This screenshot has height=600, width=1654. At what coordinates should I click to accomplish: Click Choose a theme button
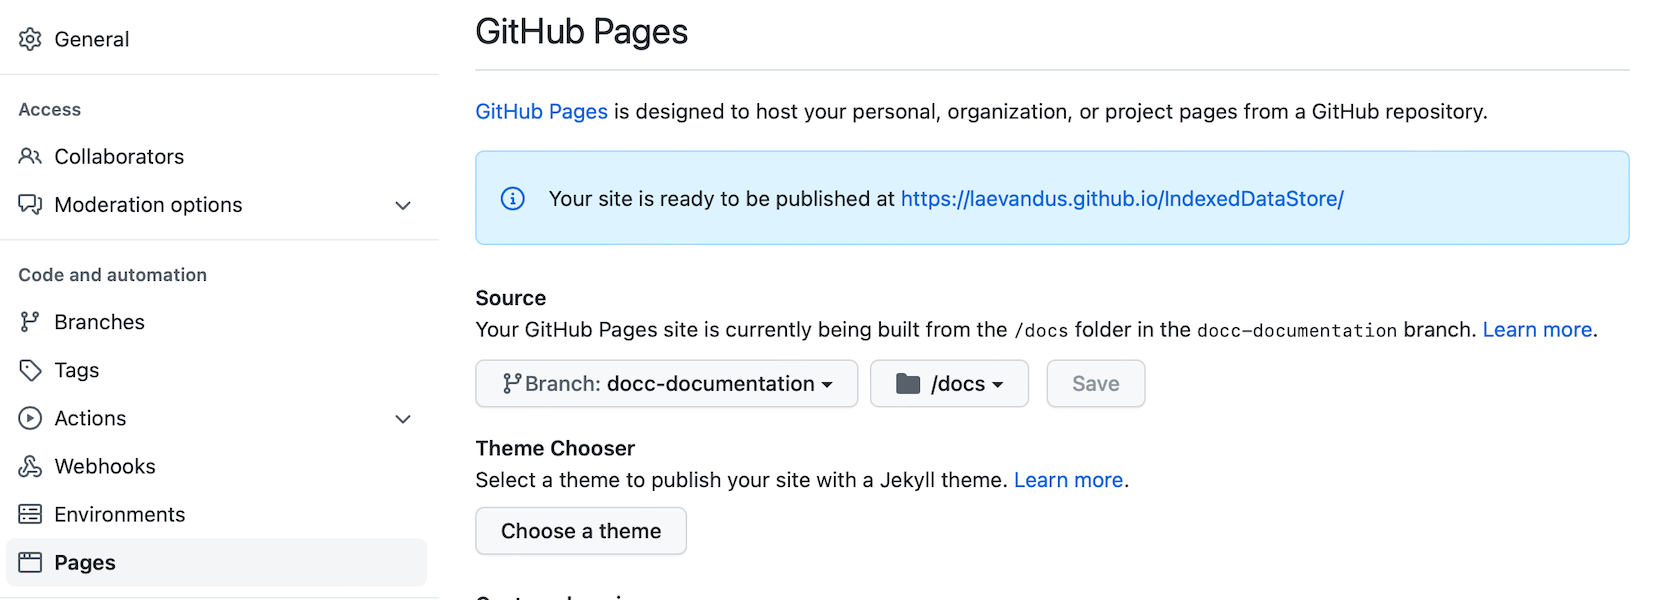click(581, 531)
